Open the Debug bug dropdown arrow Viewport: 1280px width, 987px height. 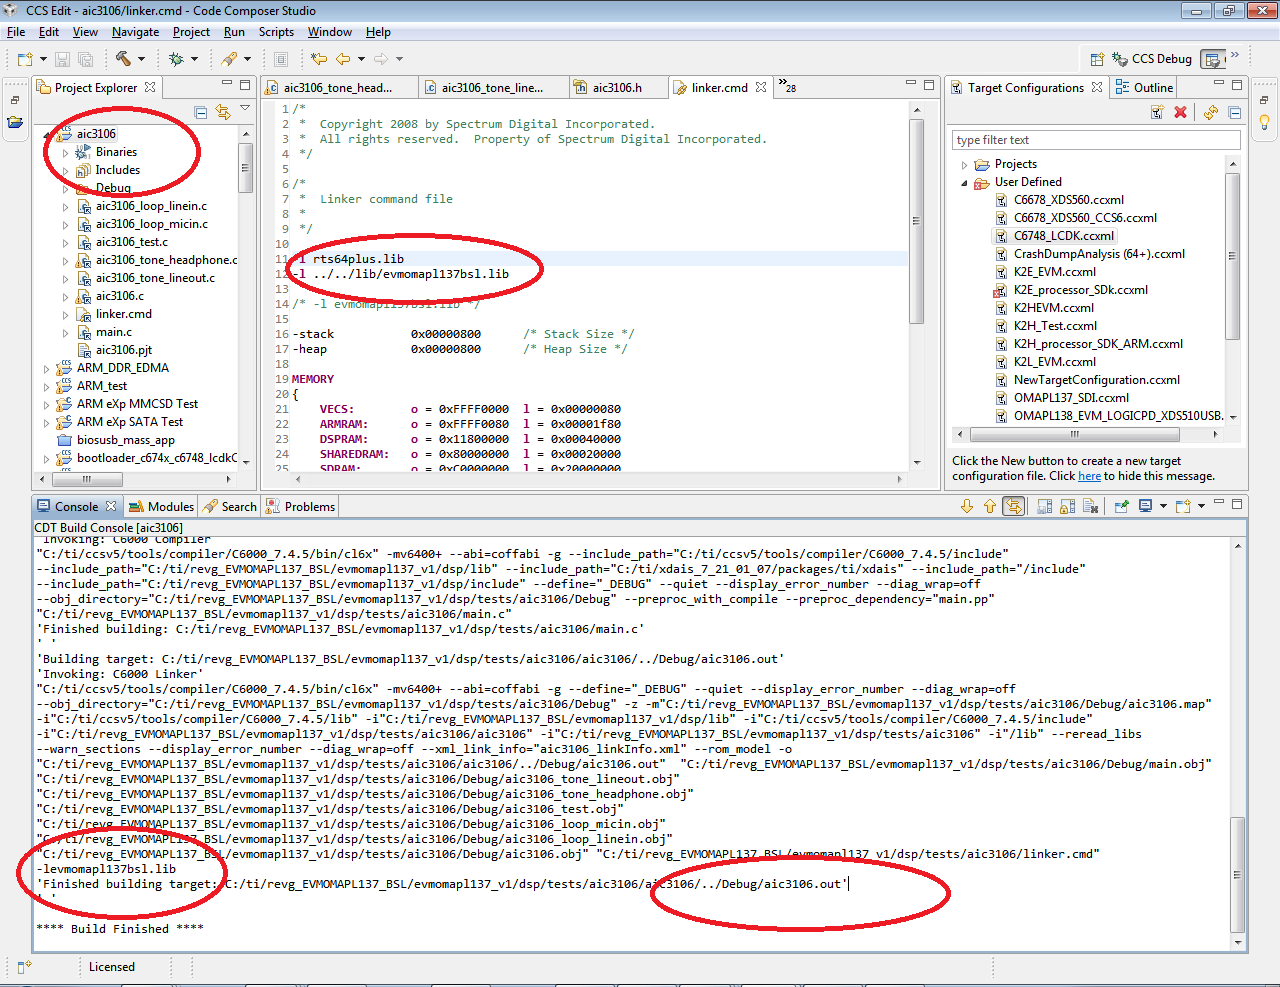coord(194,59)
